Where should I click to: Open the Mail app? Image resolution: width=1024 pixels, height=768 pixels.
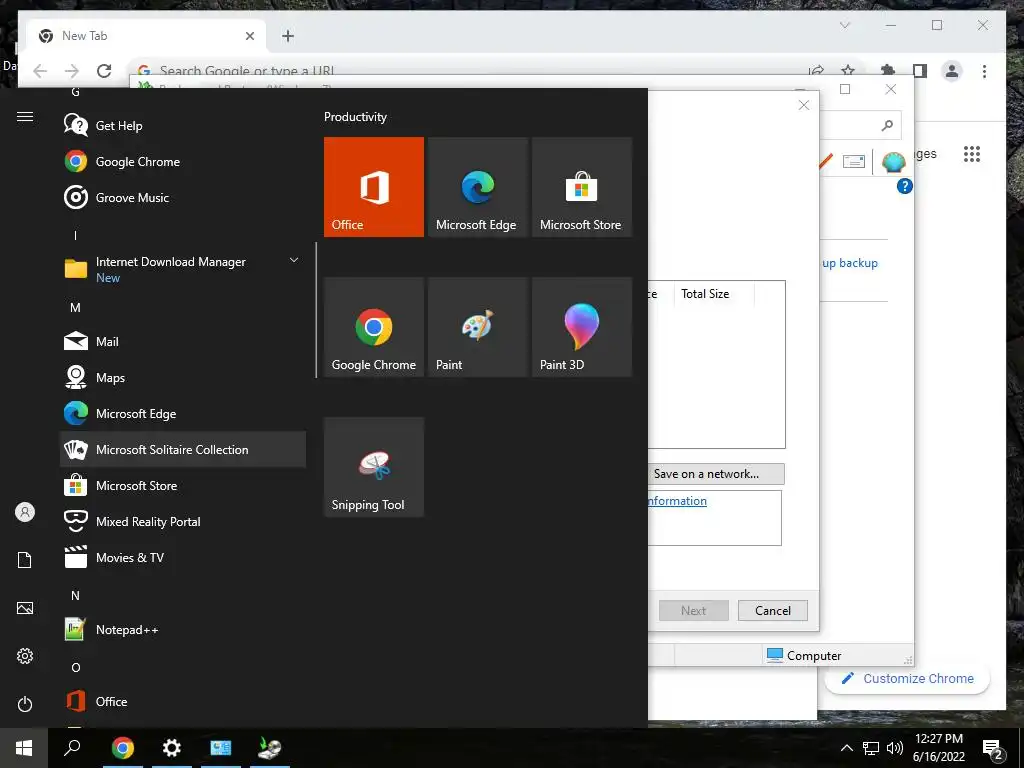coord(183,341)
